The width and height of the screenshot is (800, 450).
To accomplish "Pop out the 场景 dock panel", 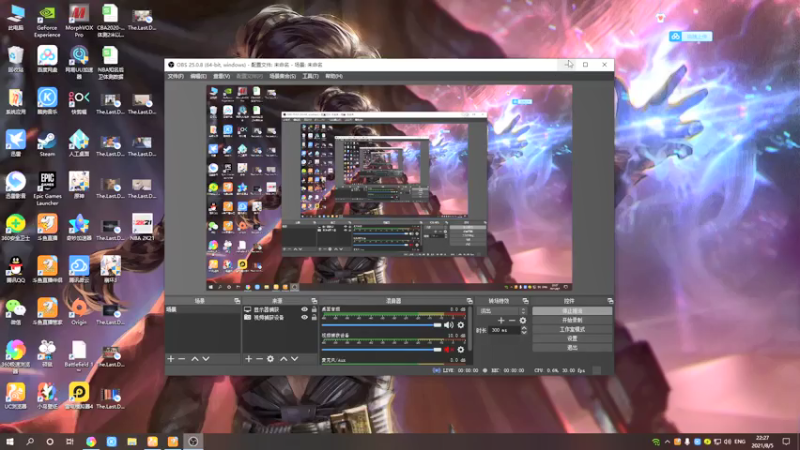I will pos(237,301).
